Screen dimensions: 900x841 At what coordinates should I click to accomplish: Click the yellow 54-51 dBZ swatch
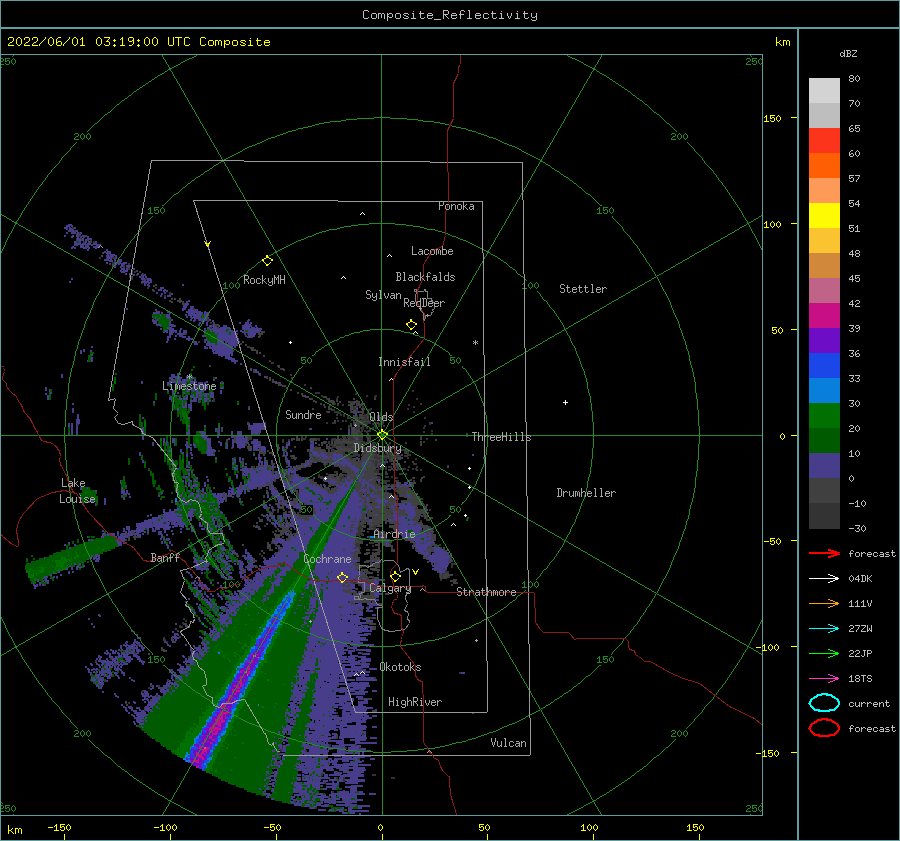[x=824, y=216]
